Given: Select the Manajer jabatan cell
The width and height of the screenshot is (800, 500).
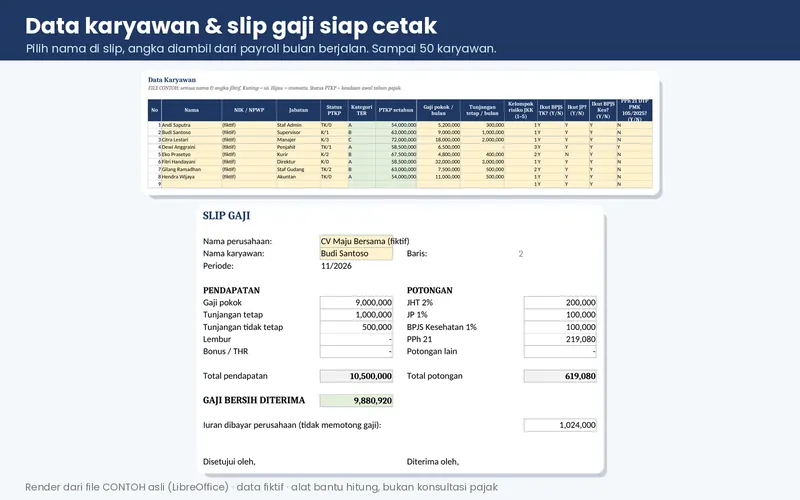Looking at the screenshot, I should [298, 140].
